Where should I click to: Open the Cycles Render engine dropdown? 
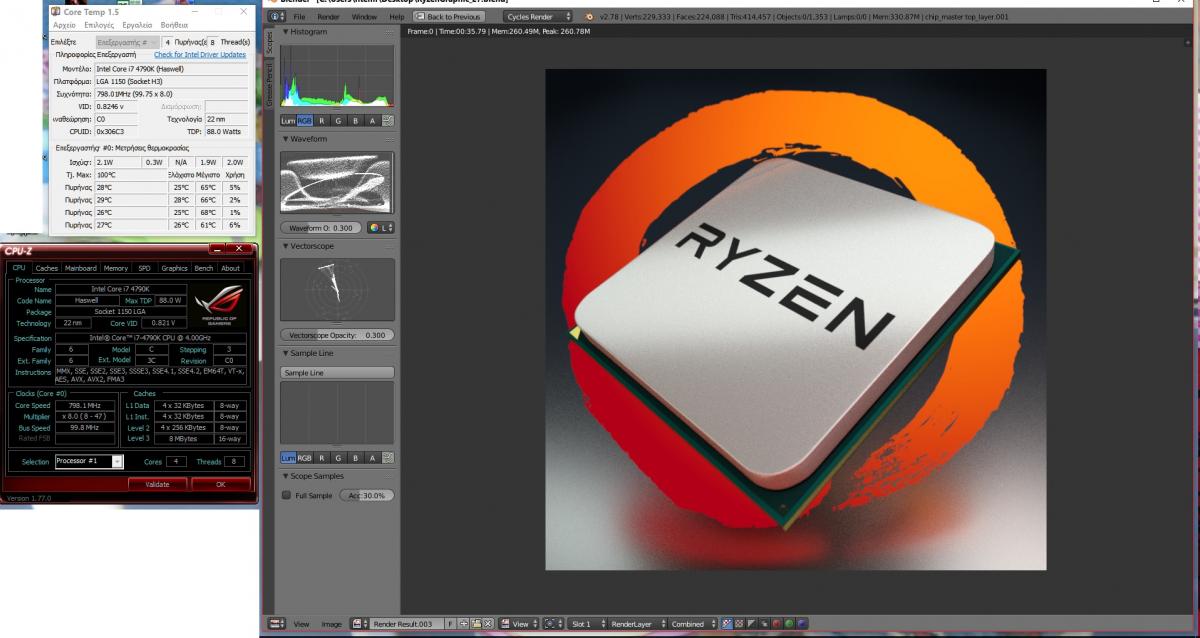tap(539, 17)
